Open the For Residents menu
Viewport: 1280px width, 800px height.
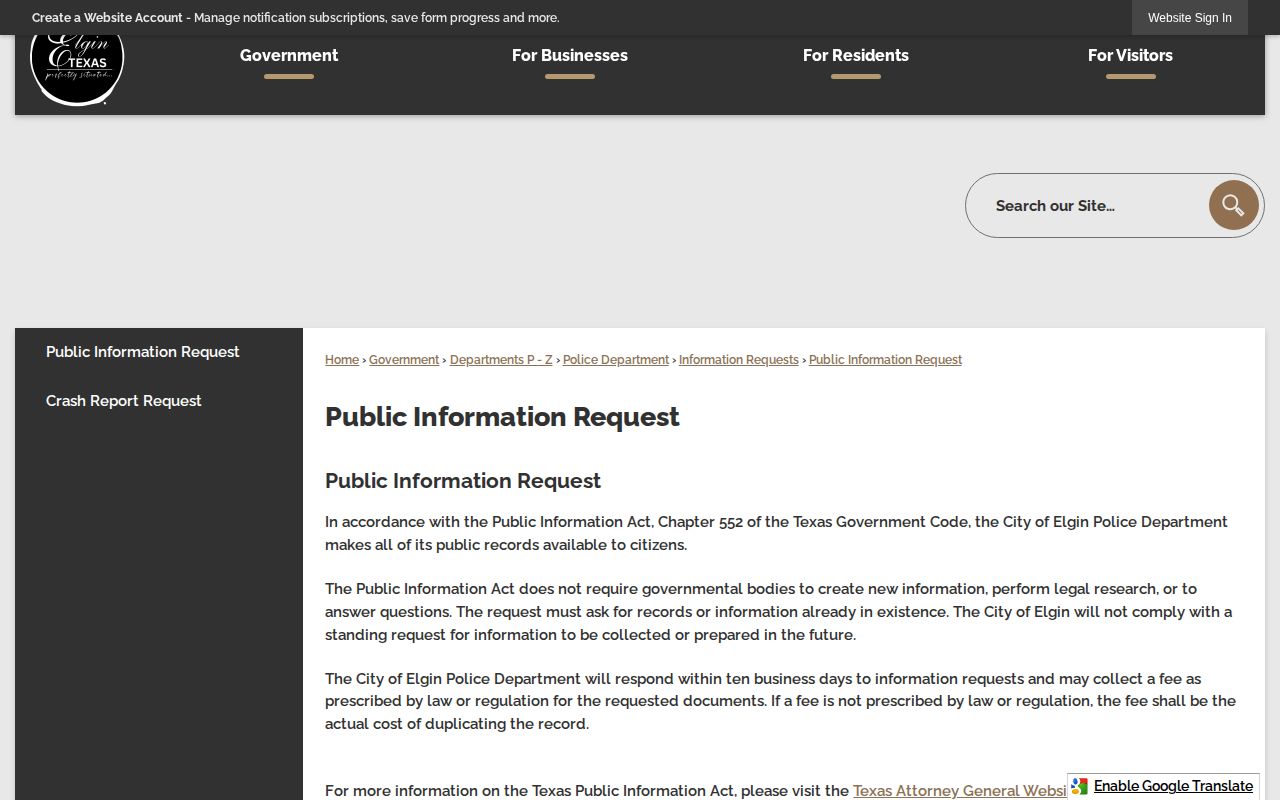tap(856, 56)
